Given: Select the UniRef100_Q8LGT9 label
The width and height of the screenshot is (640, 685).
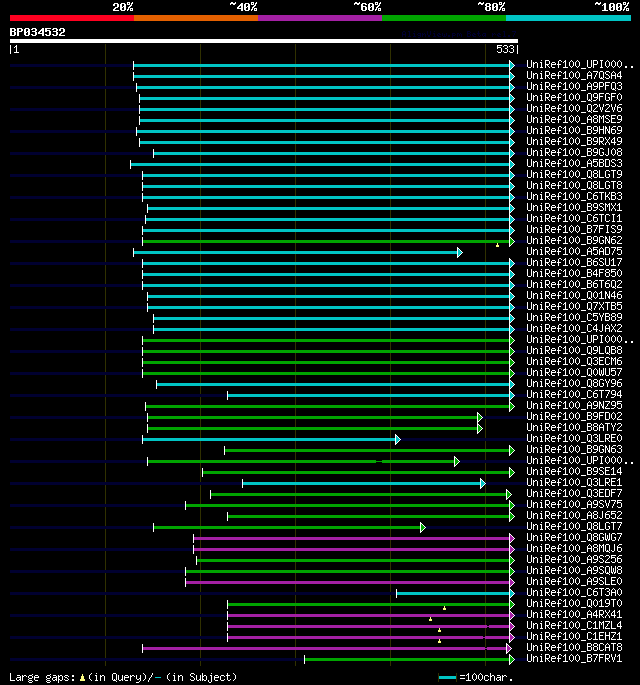Looking at the screenshot, I should coord(574,174).
